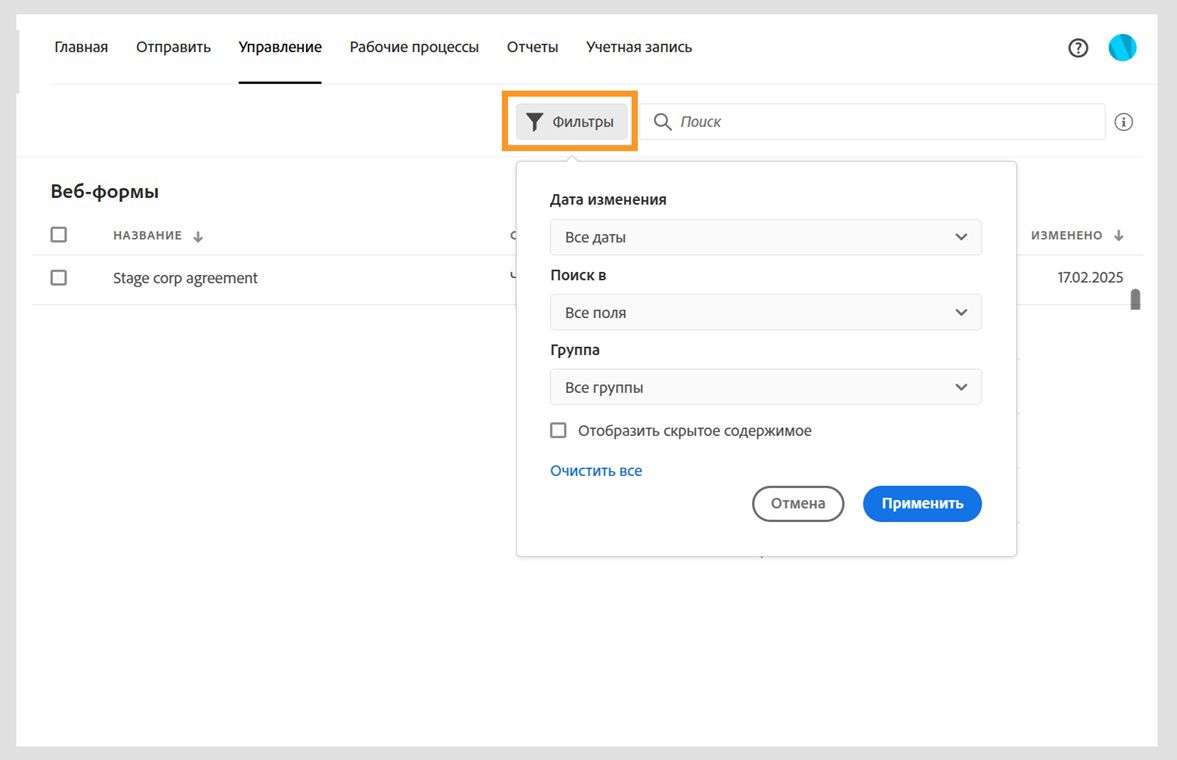The height and width of the screenshot is (760, 1177).
Task: Go to the Главная tab
Action: (x=81, y=47)
